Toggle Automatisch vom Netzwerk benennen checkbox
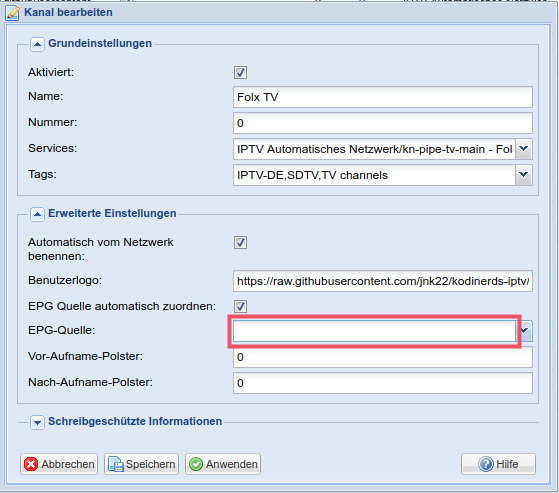This screenshot has width=559, height=493. tap(240, 242)
